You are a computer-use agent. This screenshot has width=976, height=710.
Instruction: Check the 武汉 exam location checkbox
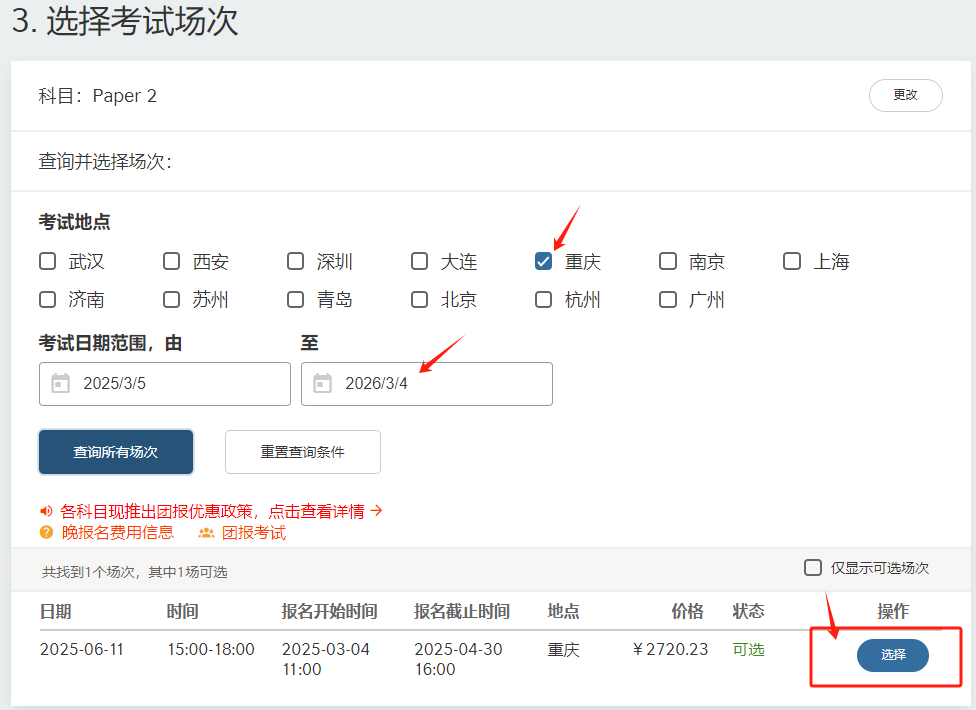coord(47,261)
